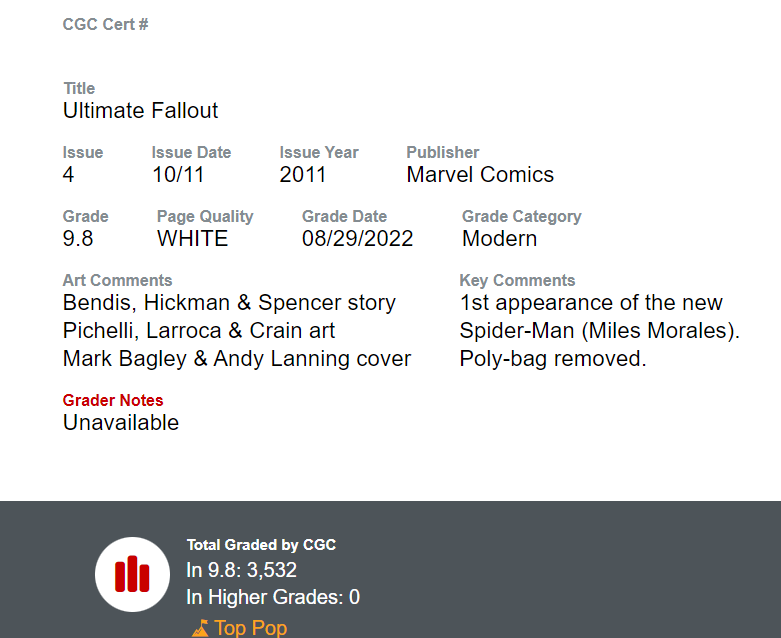Click the issue date 10/11
This screenshot has height=638, width=781.
tap(178, 175)
